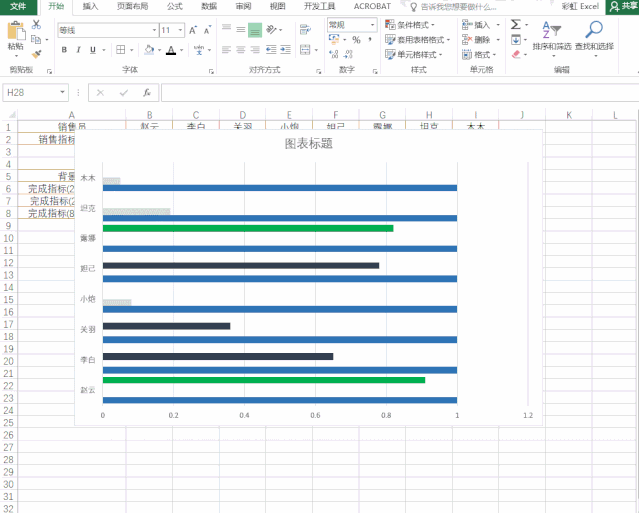This screenshot has width=639, height=513.
Task: Click the Cut scissors icon
Action: tap(37, 24)
